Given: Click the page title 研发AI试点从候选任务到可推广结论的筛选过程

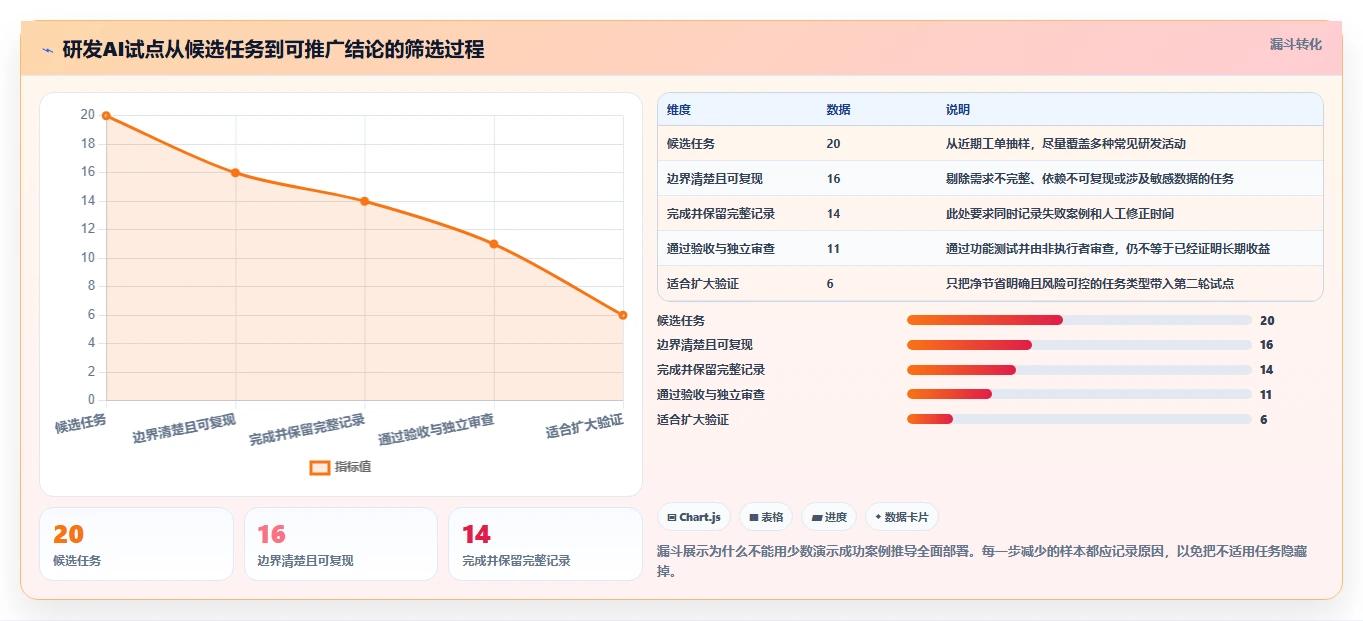Looking at the screenshot, I should coord(273,49).
